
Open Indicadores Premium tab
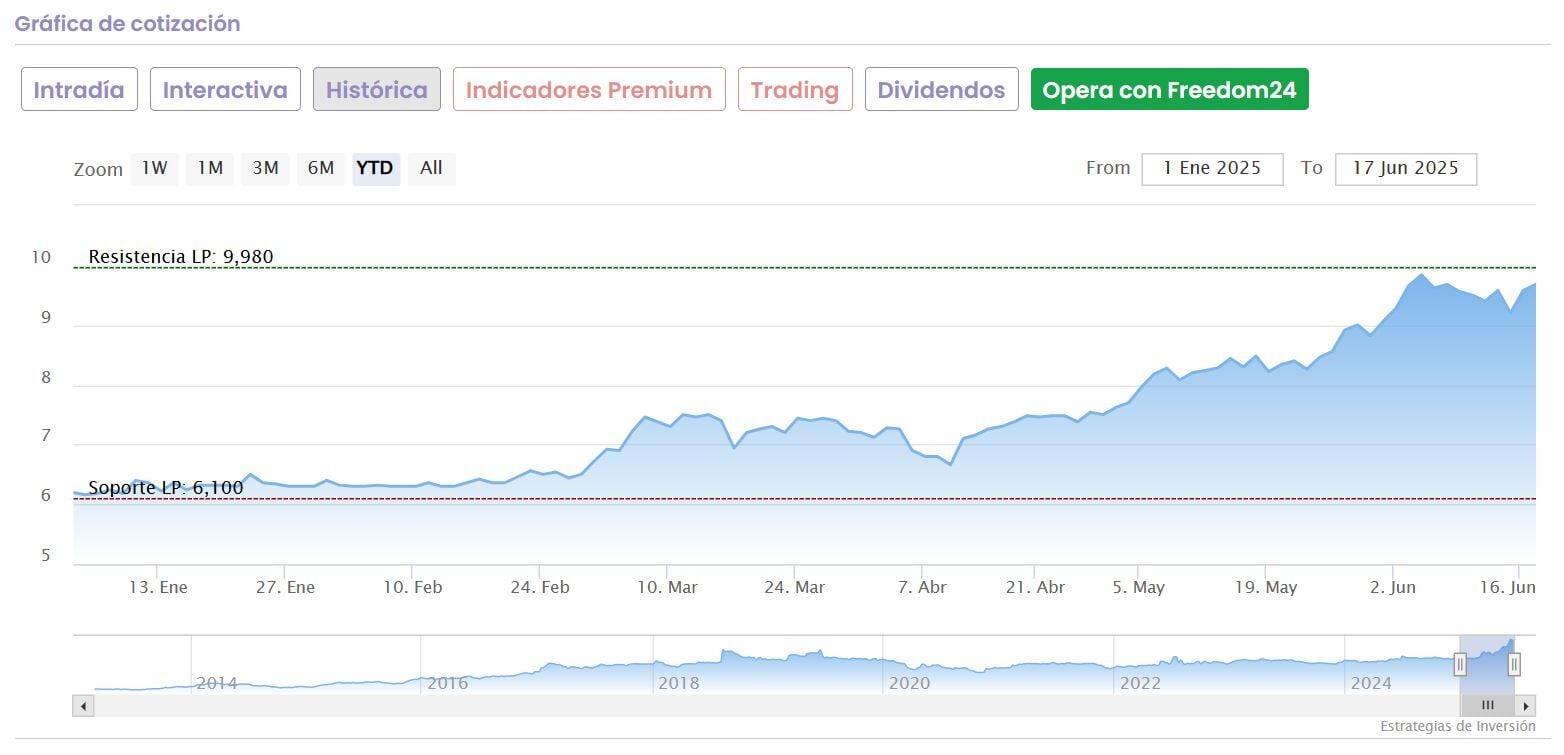[x=589, y=90]
